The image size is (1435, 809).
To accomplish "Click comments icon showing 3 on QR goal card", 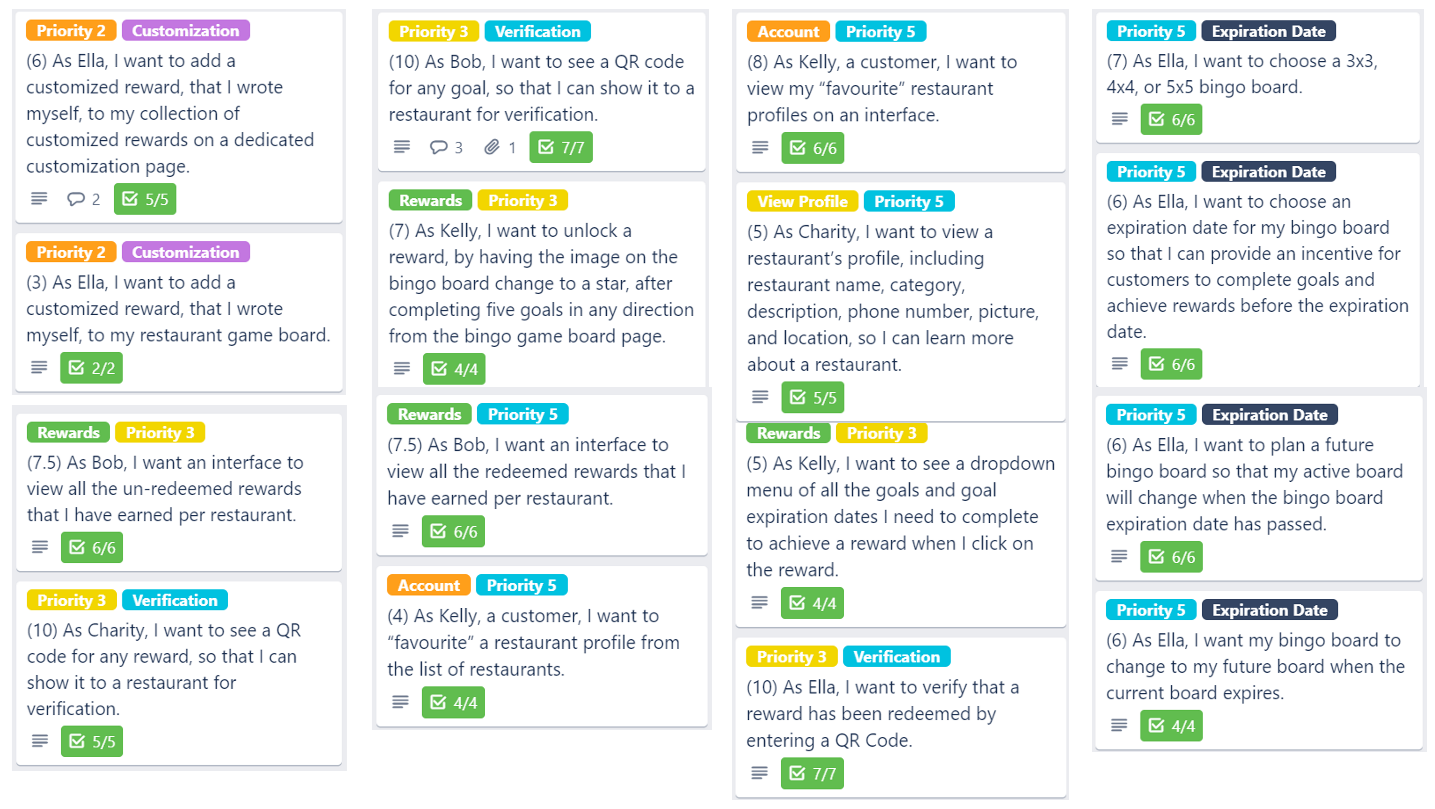I will (438, 147).
